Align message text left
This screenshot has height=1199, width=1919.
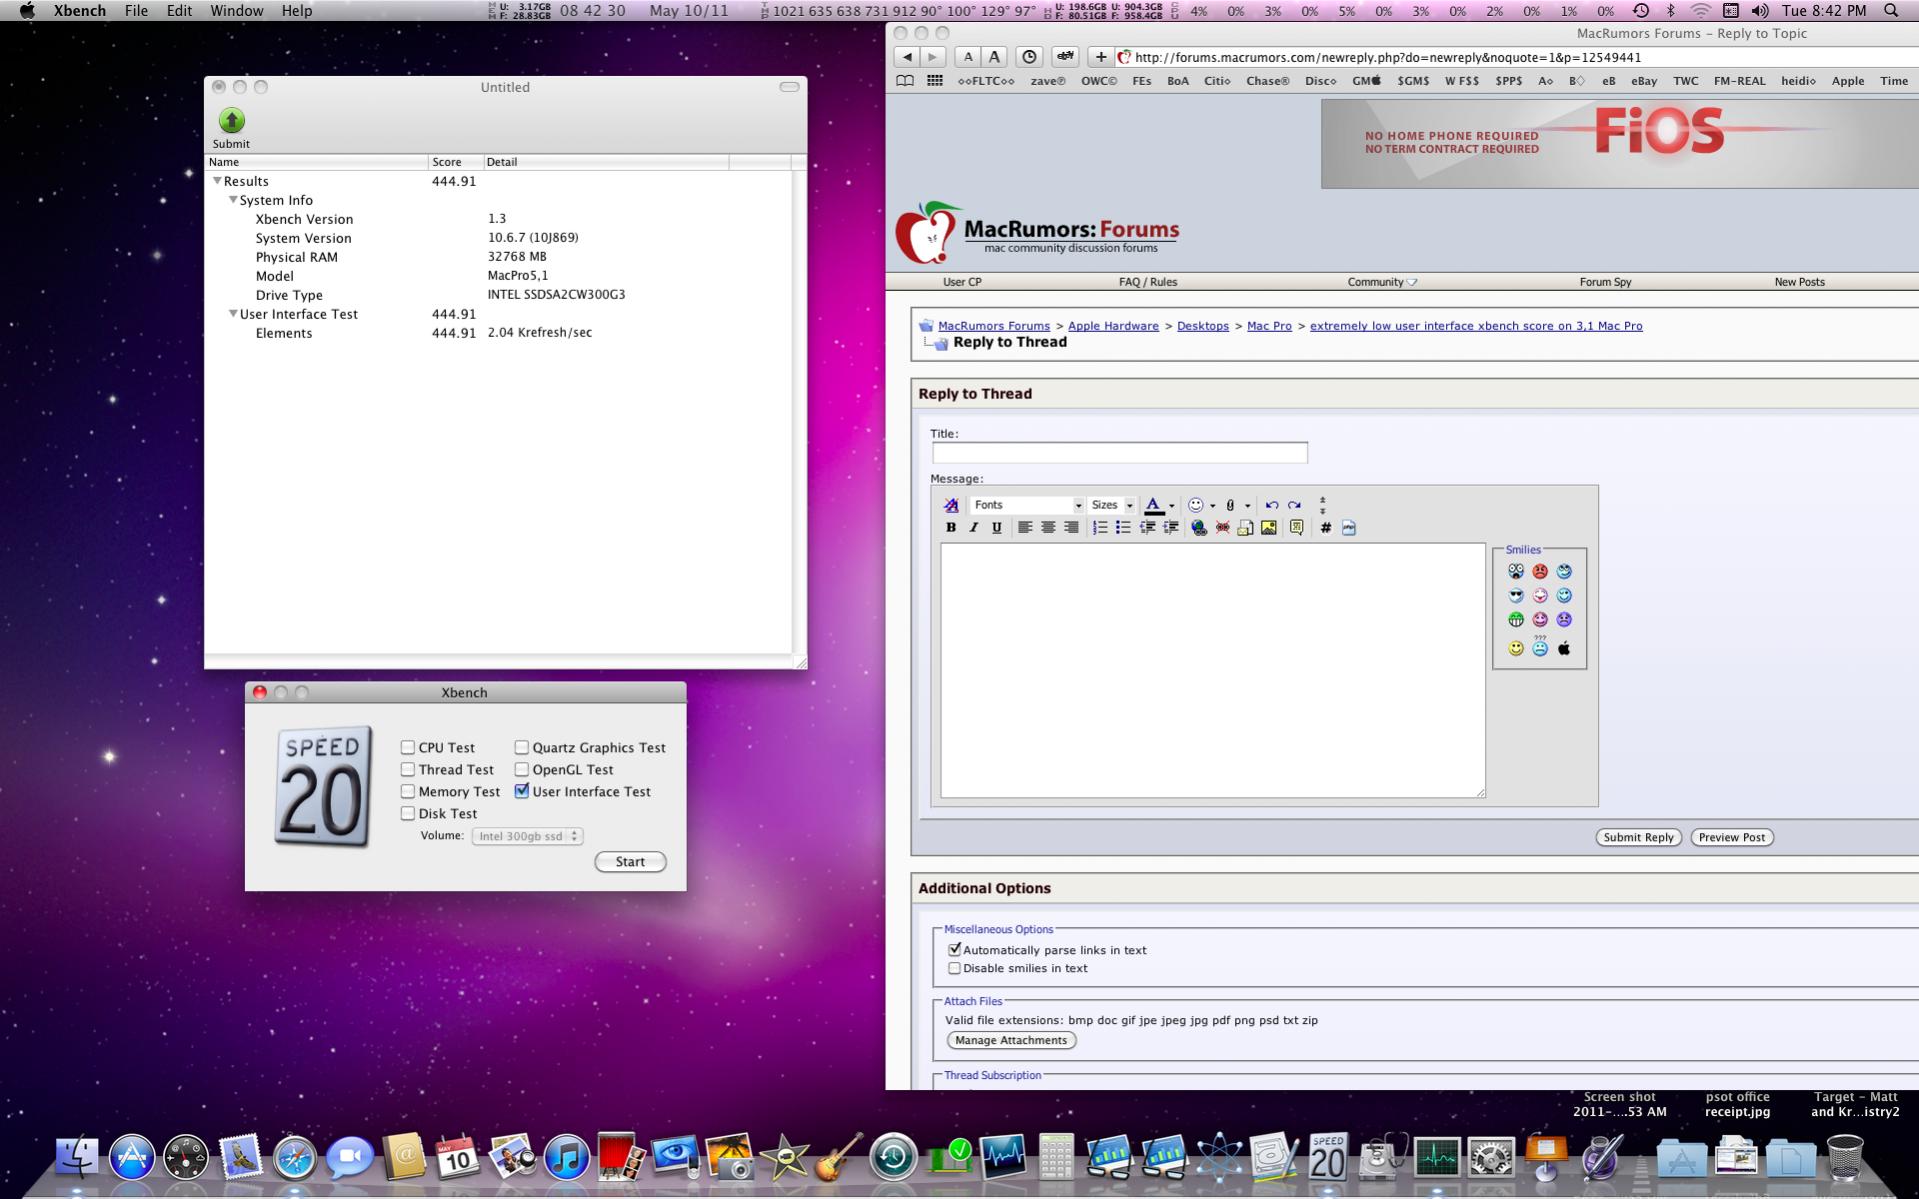pos(1025,527)
